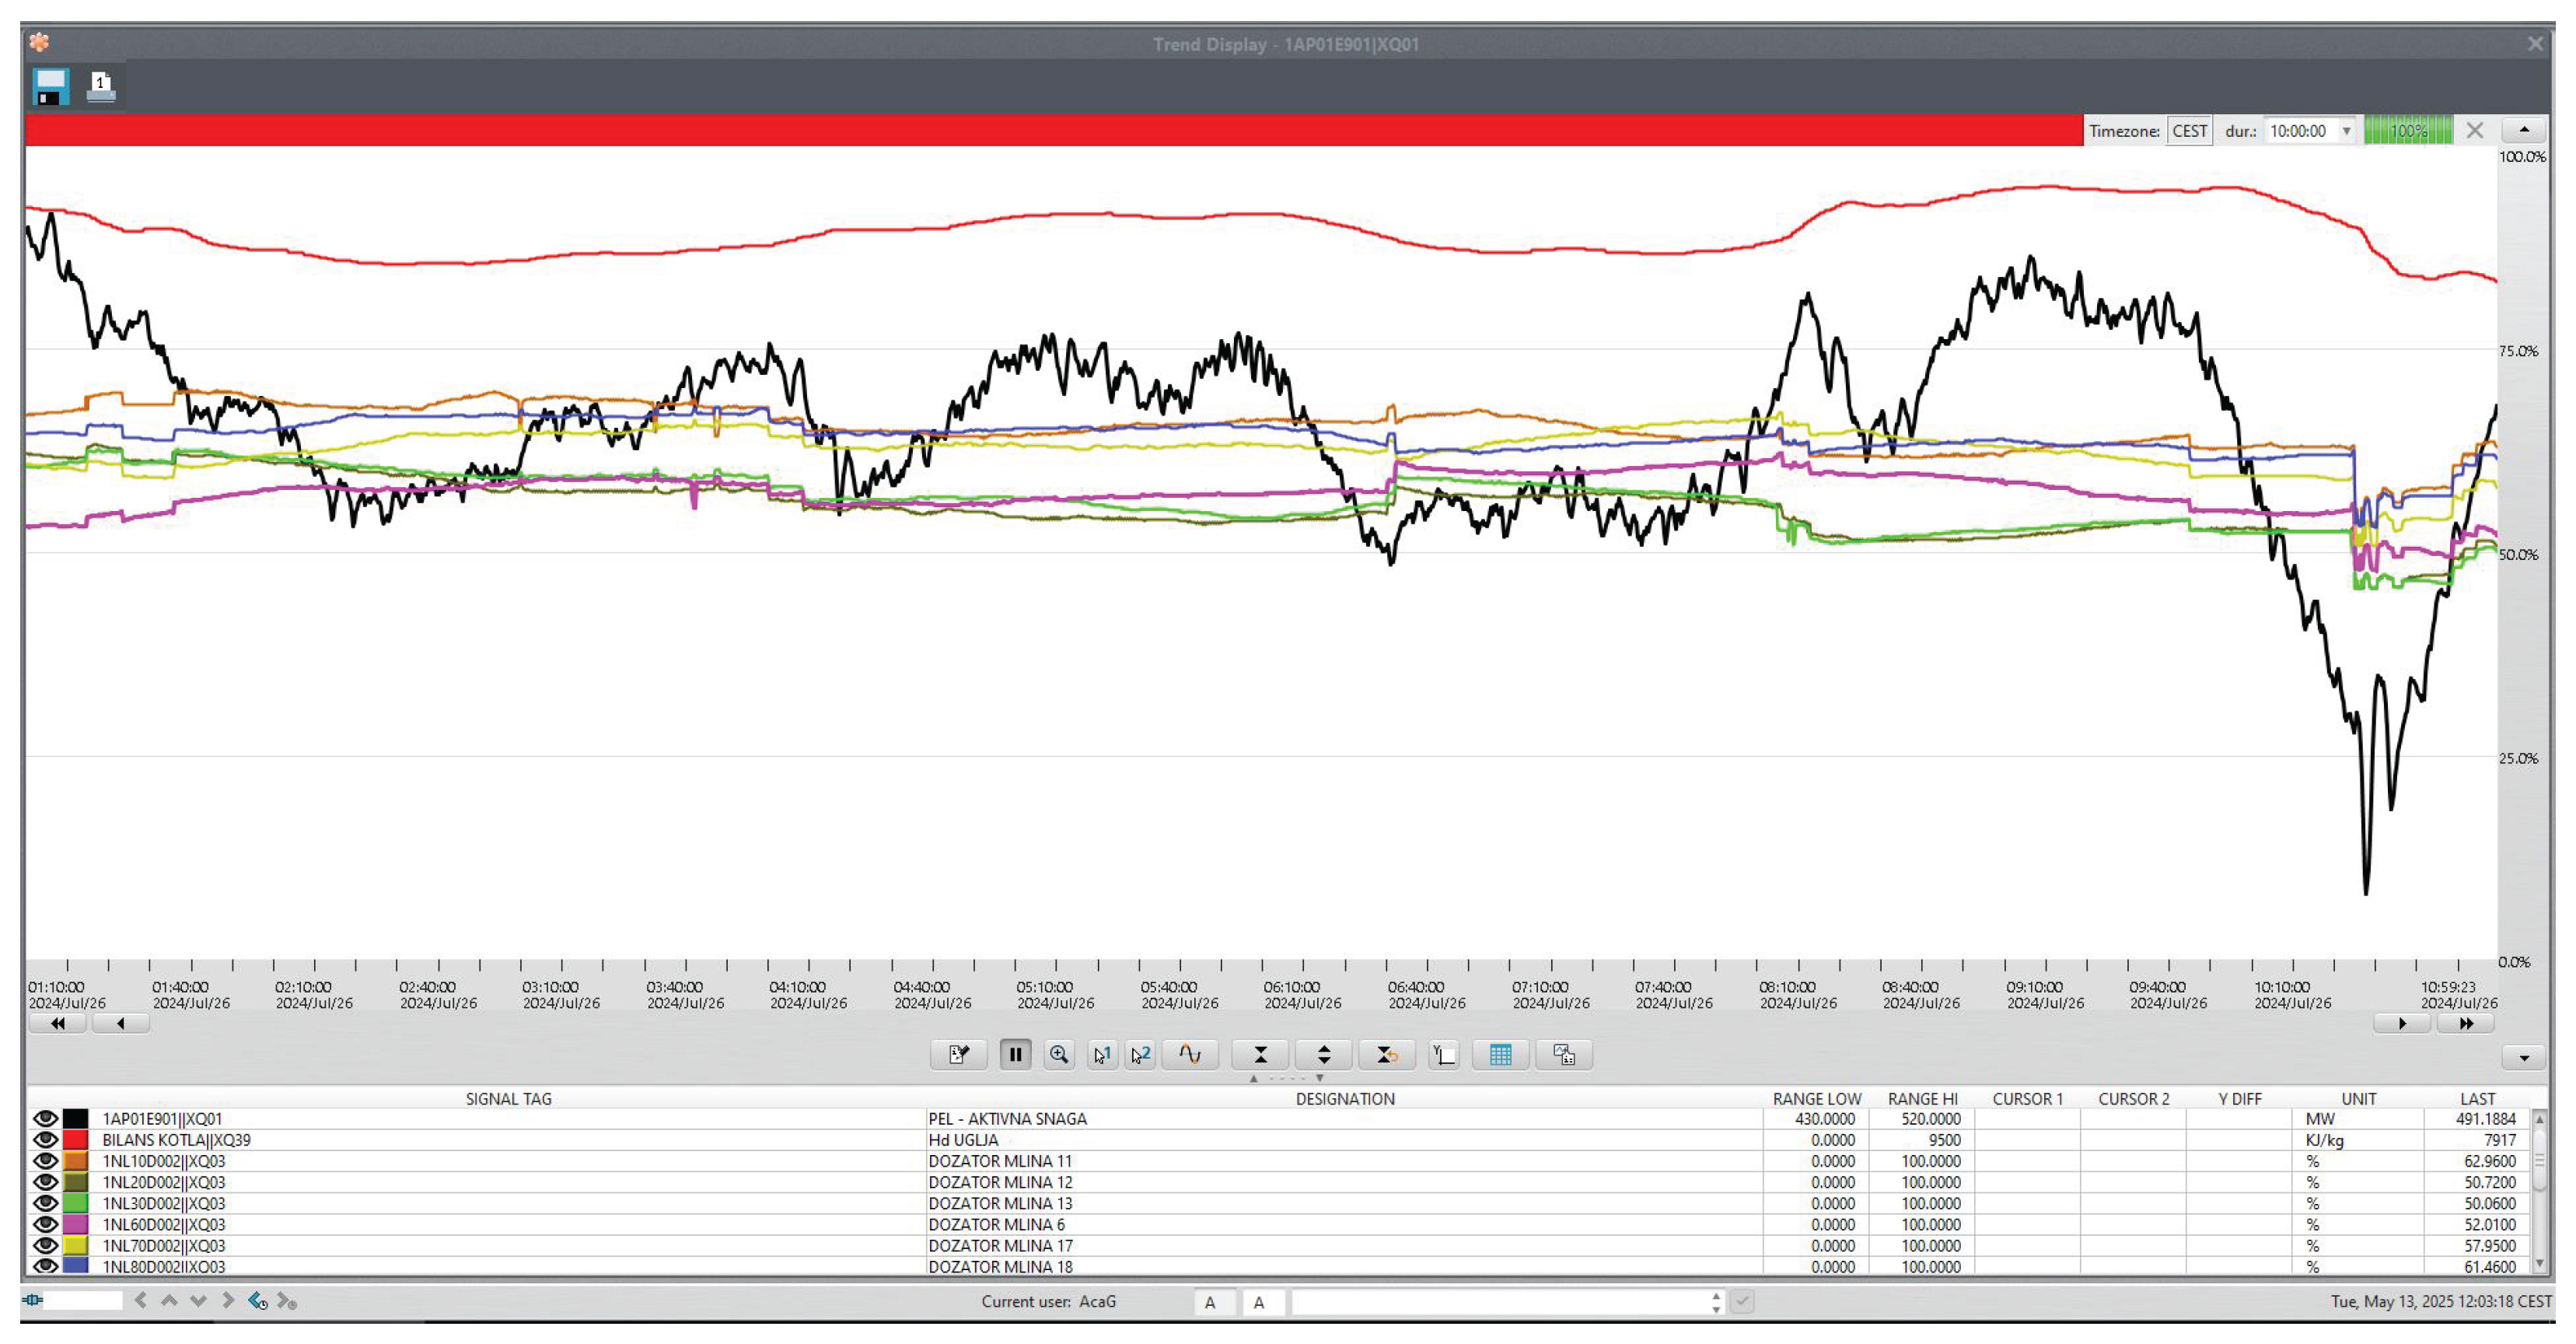
Task: Click the CEST timezone button
Action: pyautogui.click(x=2189, y=131)
